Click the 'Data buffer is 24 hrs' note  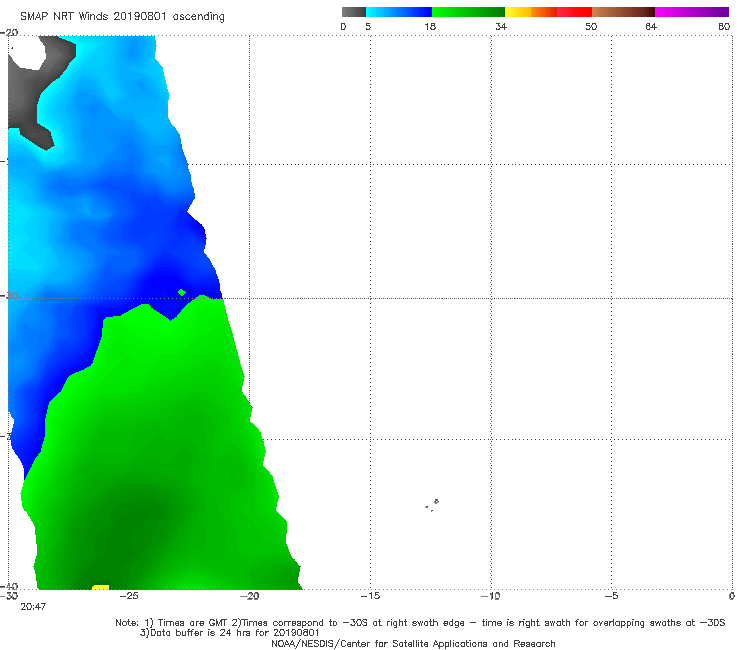[230, 633]
